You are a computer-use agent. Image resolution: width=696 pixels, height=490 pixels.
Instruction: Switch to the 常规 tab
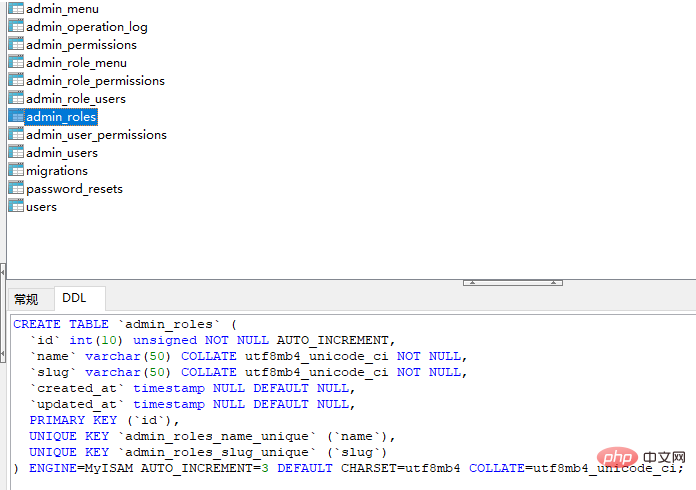pyautogui.click(x=26, y=299)
